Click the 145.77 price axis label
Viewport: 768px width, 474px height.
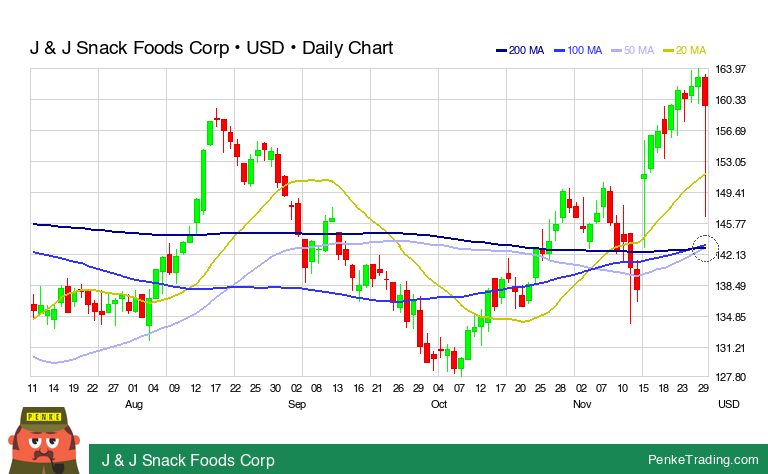[x=731, y=224]
